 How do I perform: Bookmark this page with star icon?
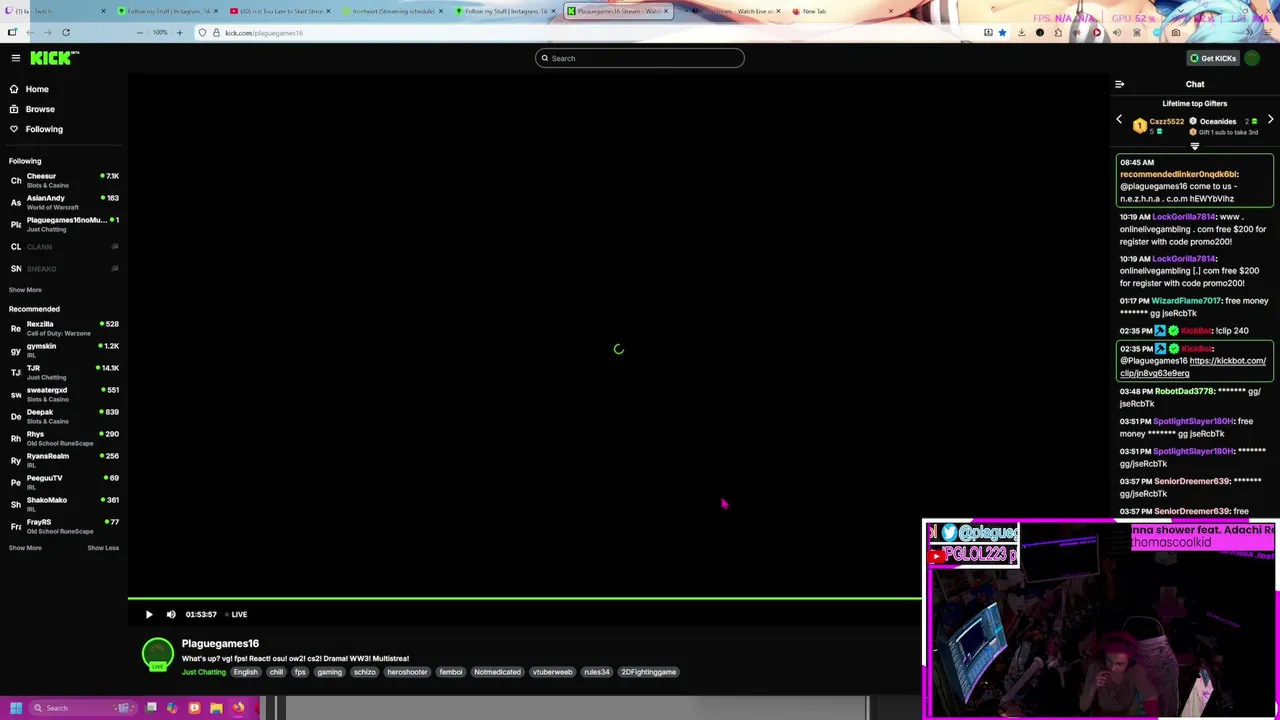[1002, 33]
